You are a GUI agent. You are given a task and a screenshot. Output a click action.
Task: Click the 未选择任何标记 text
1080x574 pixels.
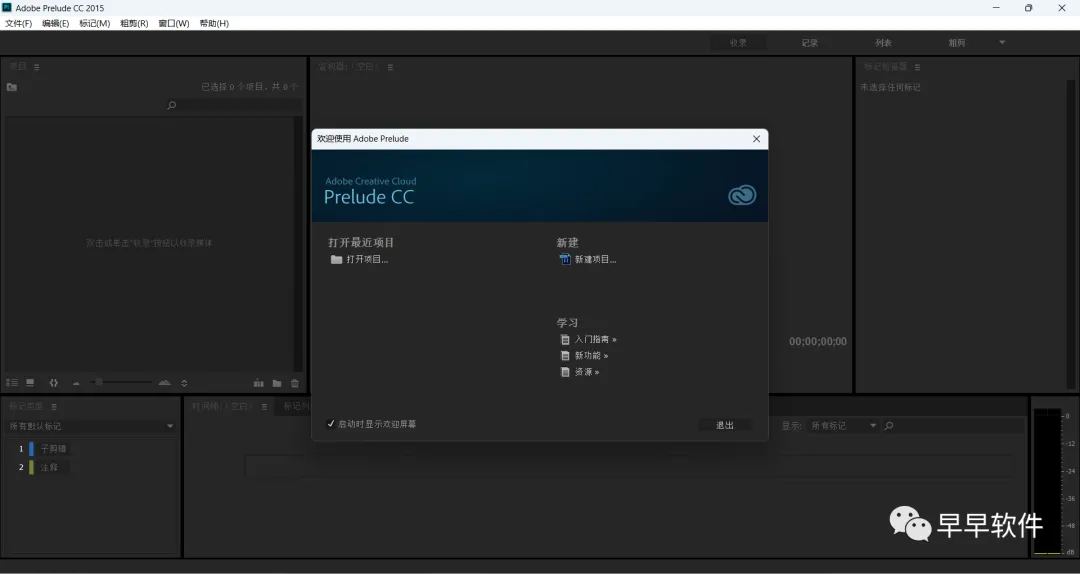(x=890, y=88)
